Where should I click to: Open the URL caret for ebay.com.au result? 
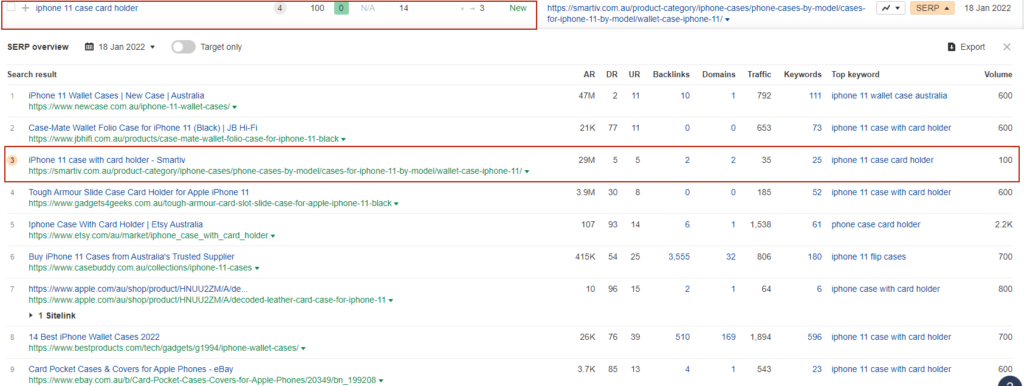pyautogui.click(x=381, y=380)
